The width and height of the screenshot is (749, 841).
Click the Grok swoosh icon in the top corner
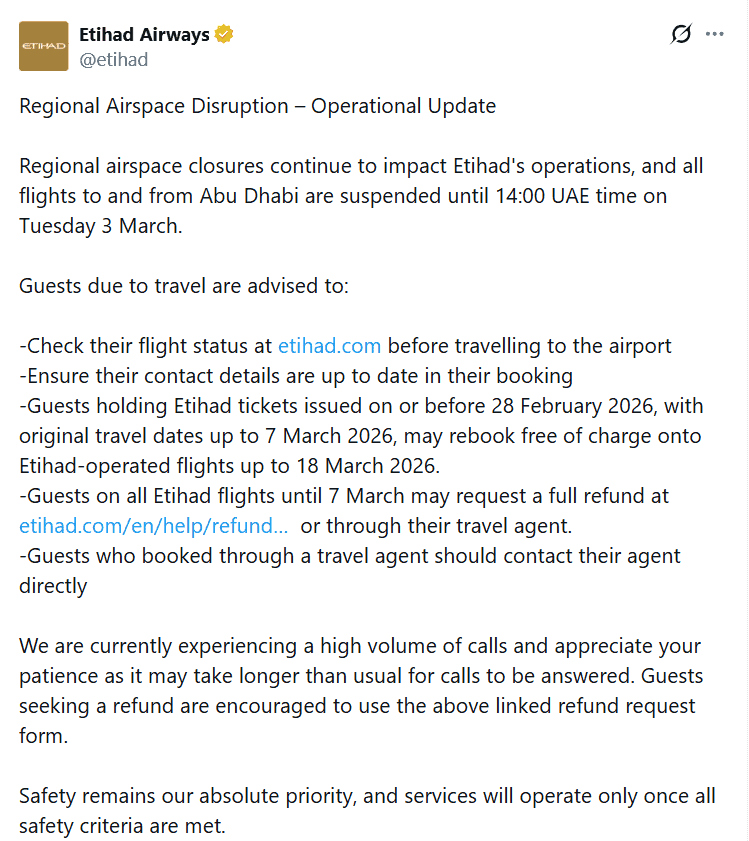tap(680, 33)
